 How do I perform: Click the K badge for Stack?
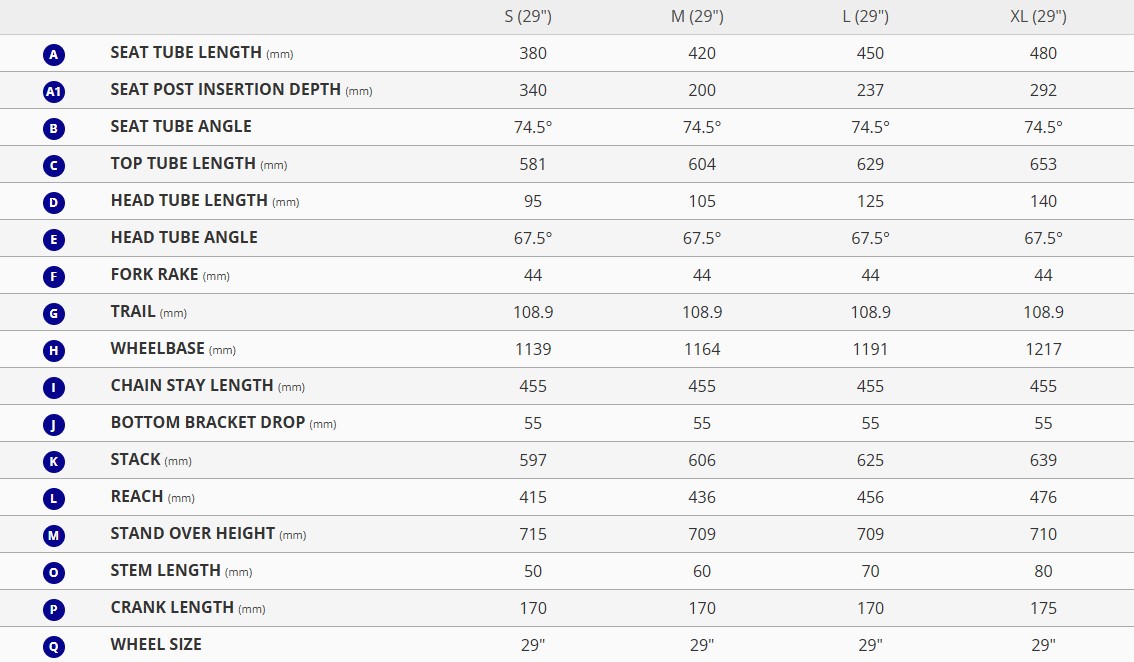[54, 461]
